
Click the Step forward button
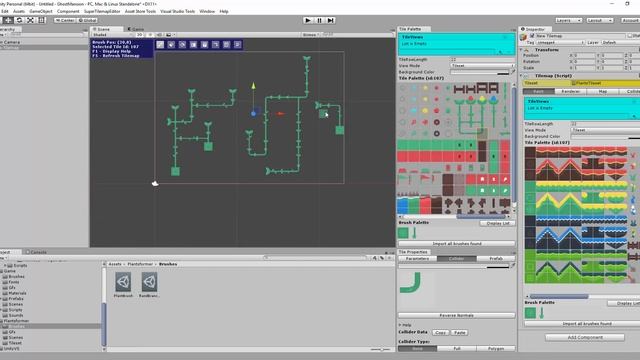click(331, 20)
